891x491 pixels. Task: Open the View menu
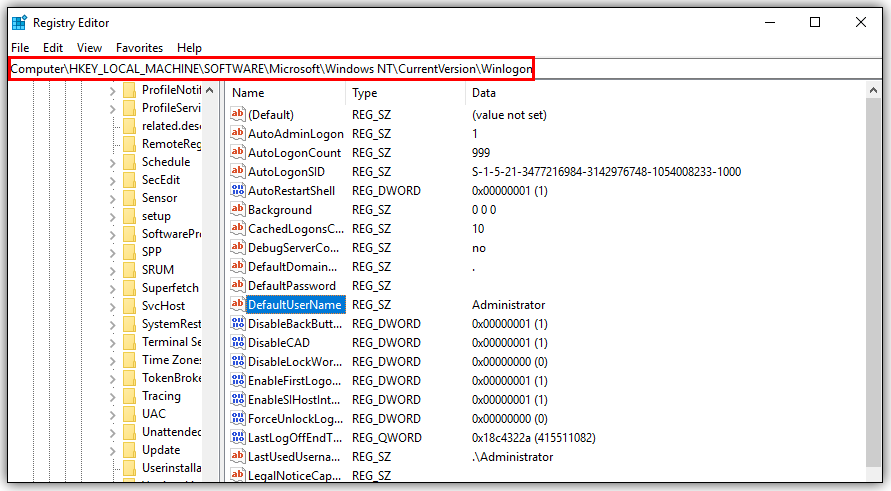tap(89, 48)
